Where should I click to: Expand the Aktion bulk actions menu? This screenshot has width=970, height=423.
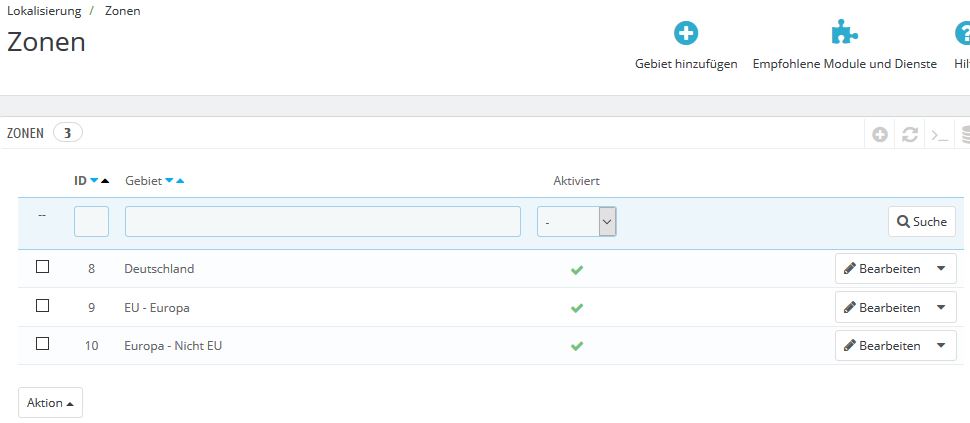point(50,402)
